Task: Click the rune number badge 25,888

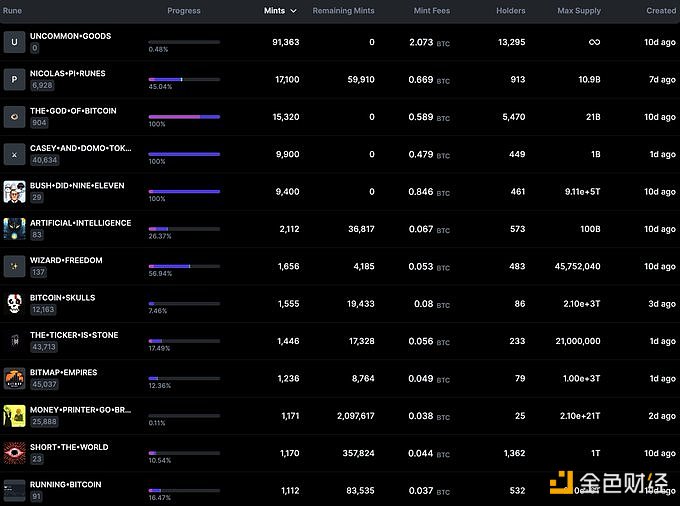Action: coord(44,421)
